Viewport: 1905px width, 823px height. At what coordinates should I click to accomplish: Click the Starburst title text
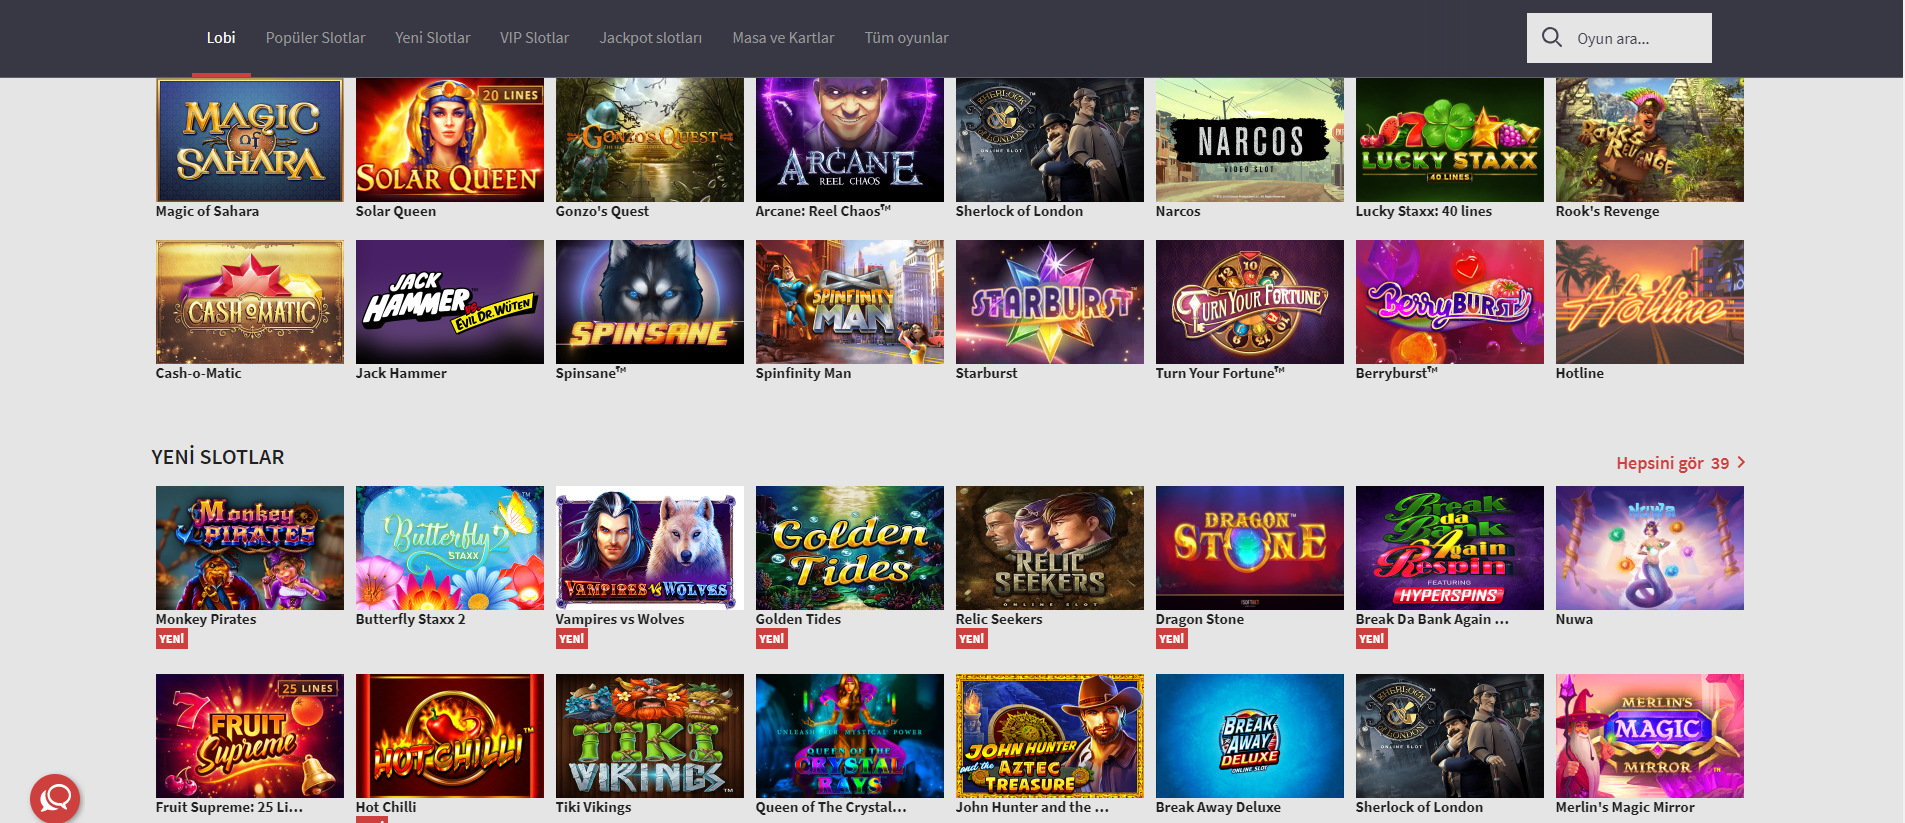pos(986,373)
